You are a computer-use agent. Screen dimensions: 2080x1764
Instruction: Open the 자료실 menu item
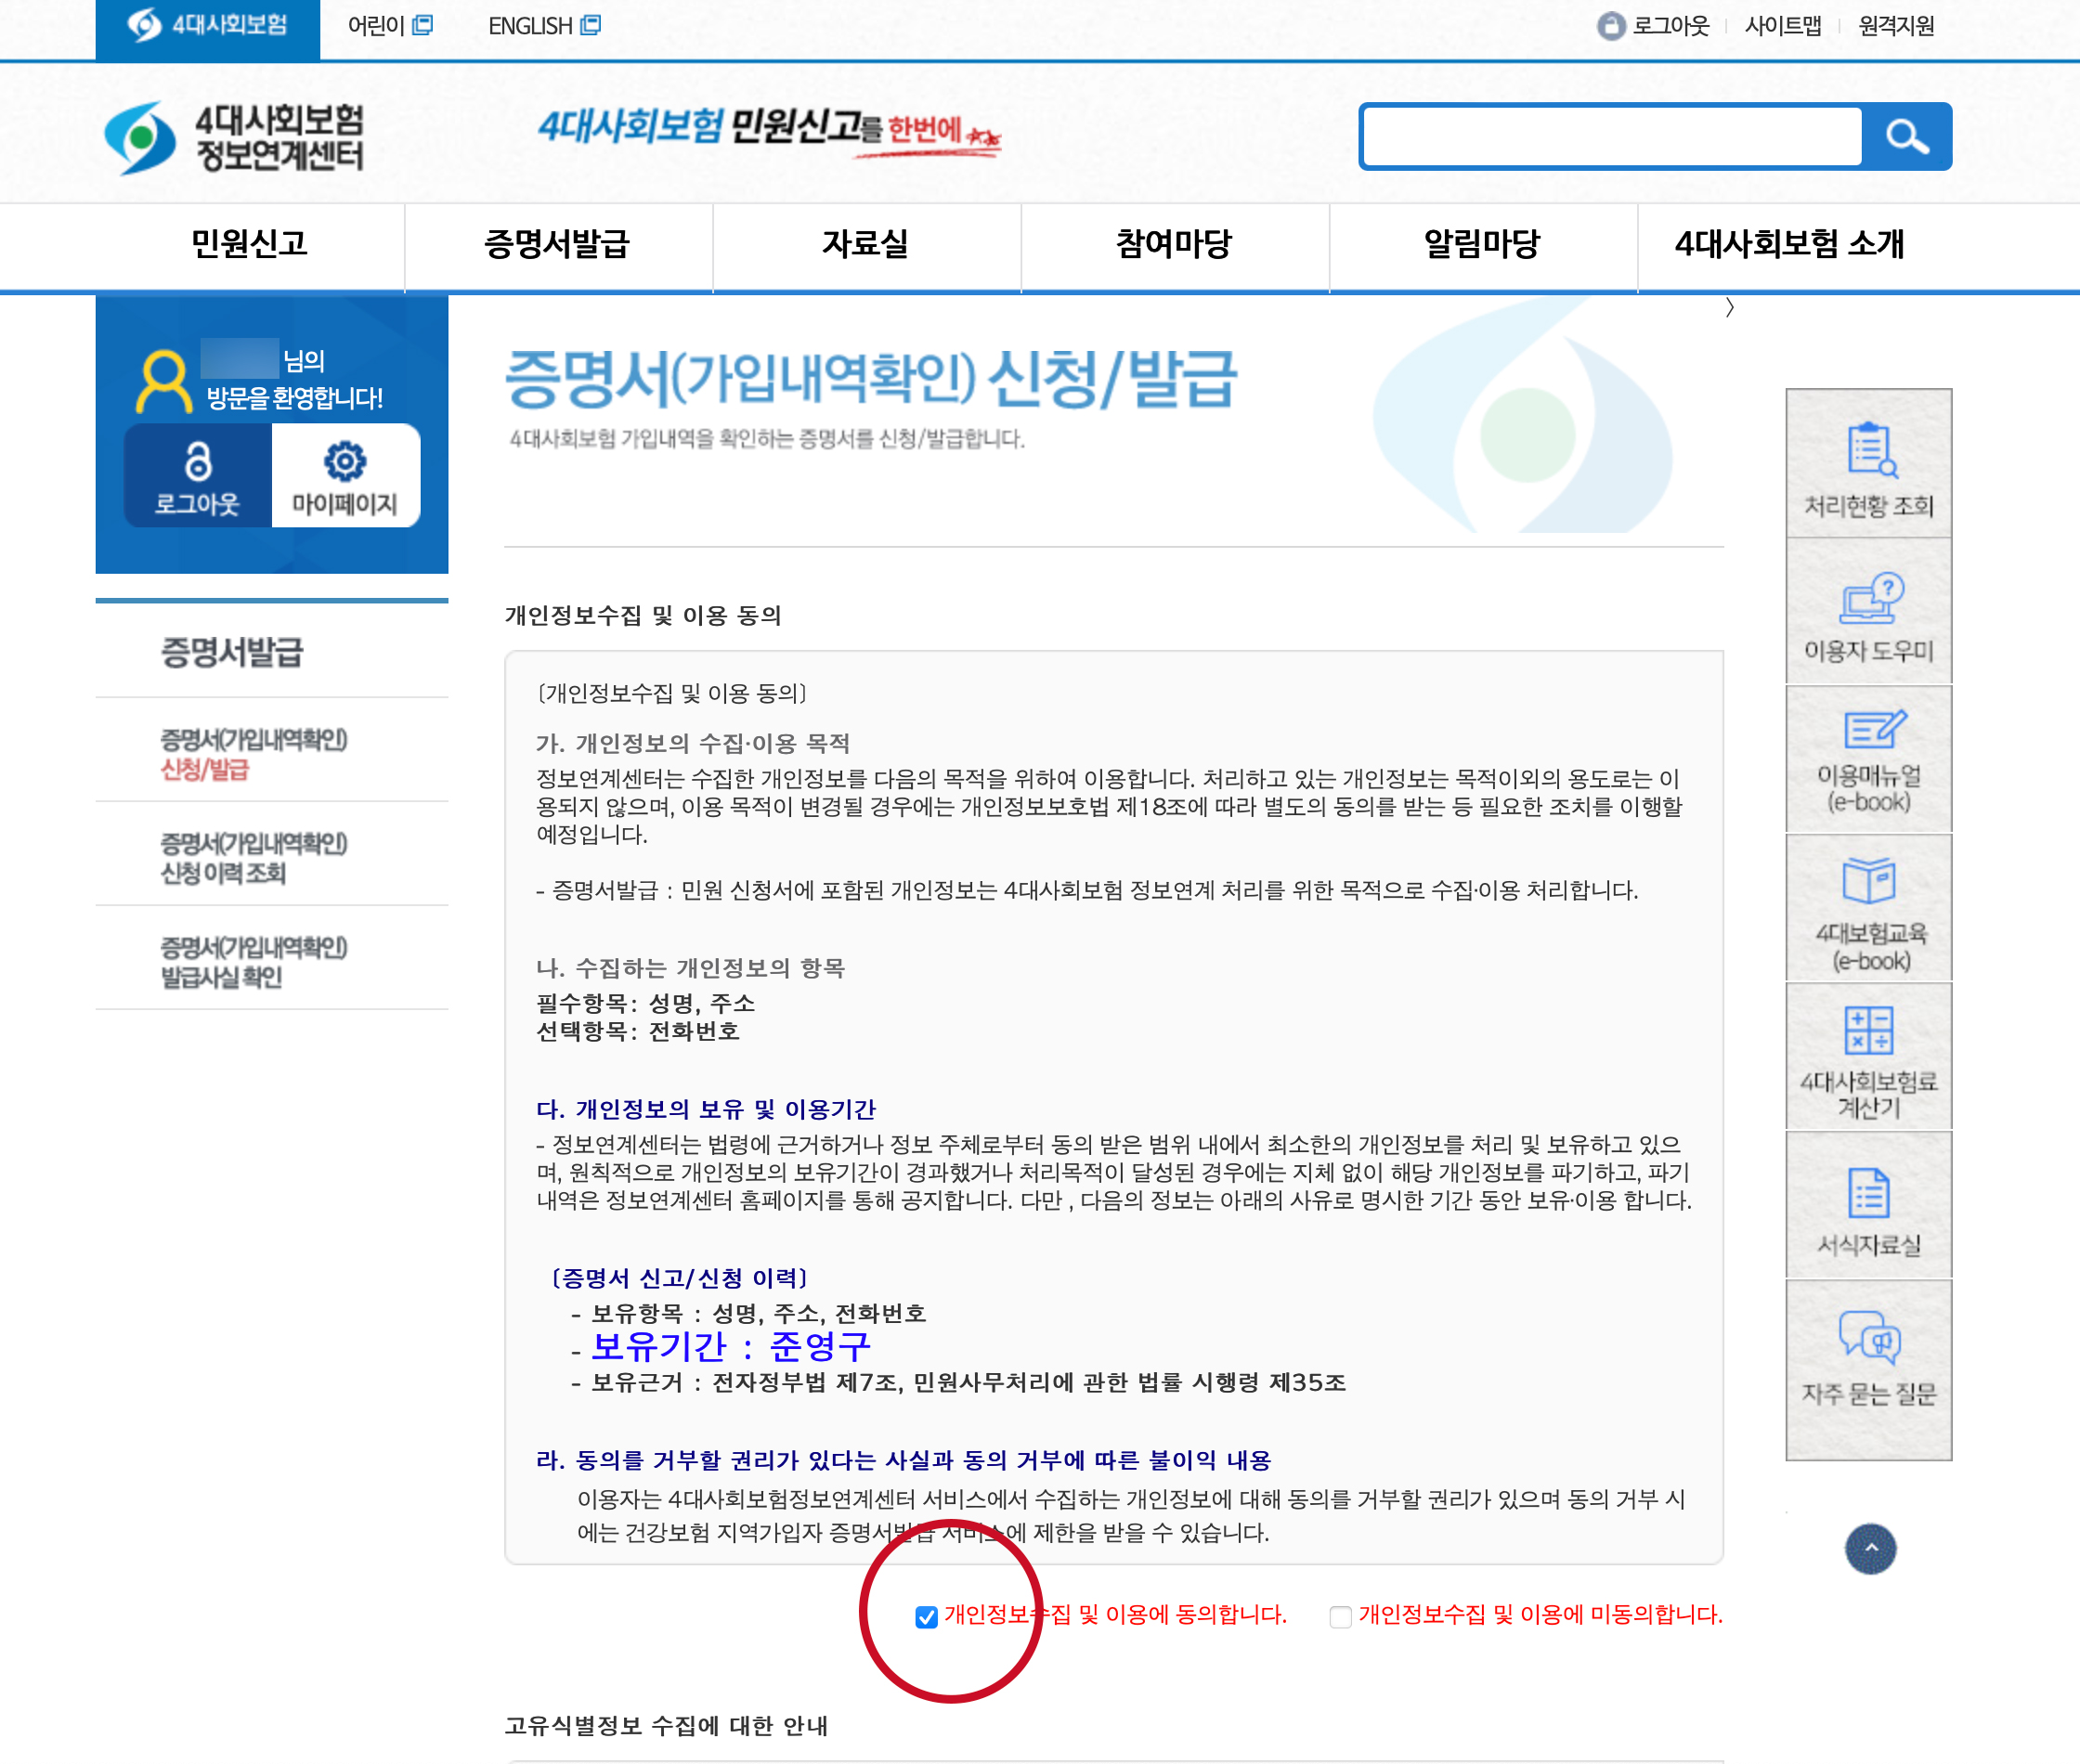865,244
